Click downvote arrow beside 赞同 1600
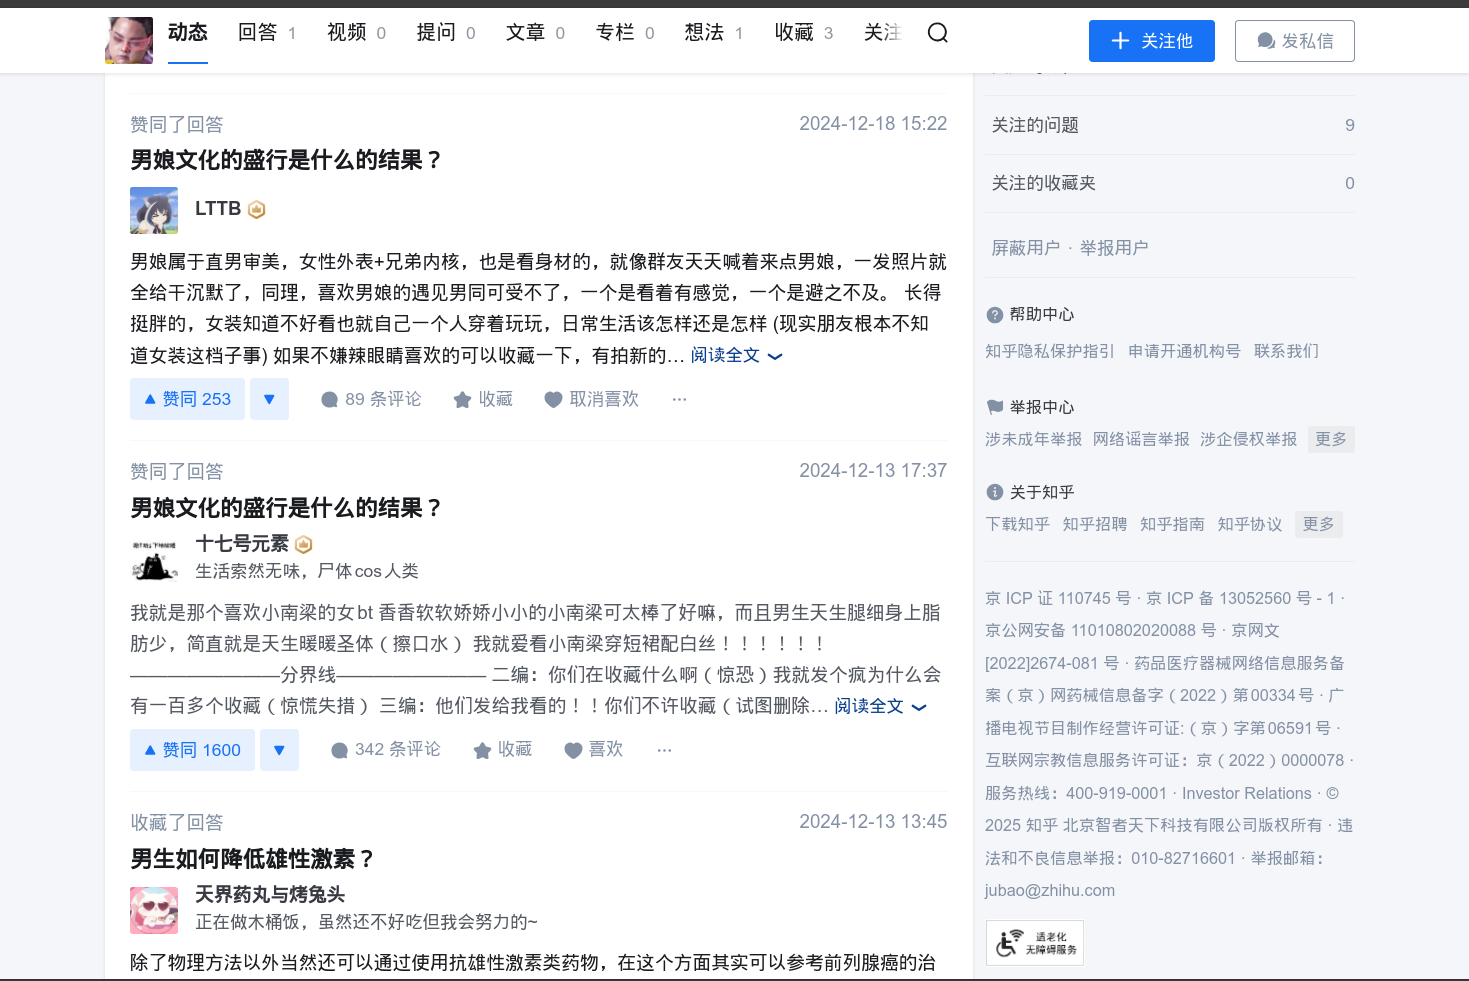 pos(279,750)
